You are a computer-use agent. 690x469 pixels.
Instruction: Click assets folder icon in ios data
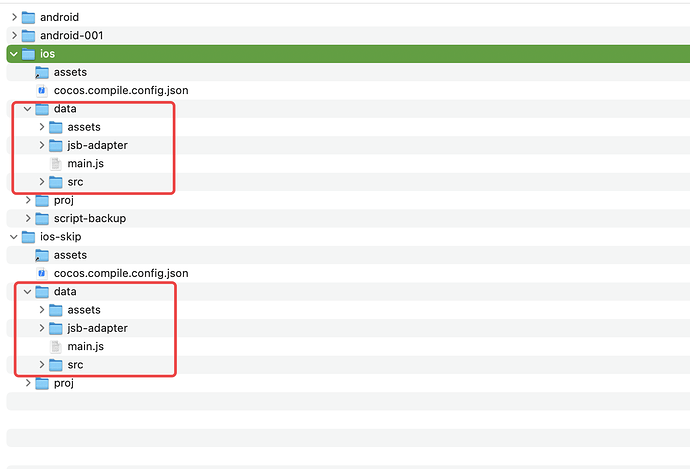[55, 128]
